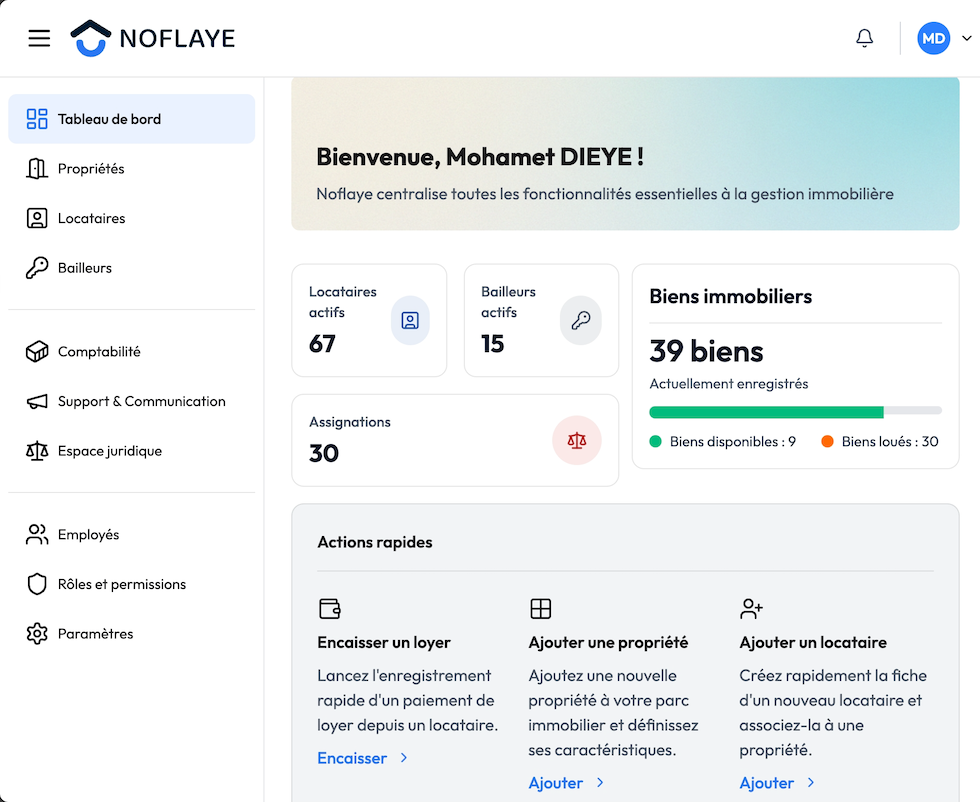Click the arrow beside Ajouter for propriété
This screenshot has height=802, width=980.
pyautogui.click(x=600, y=783)
